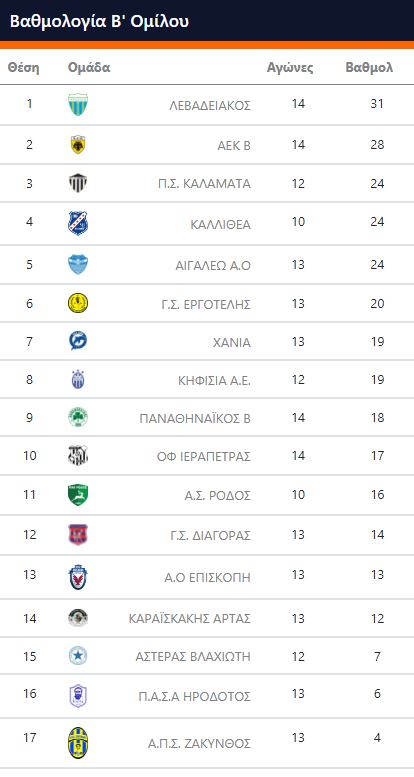Viewport: 414px width, 777px height.
Task: Click the ΛΕΒΑΔΕΙΑΚΟΣ team crest icon
Action: pyautogui.click(x=78, y=105)
